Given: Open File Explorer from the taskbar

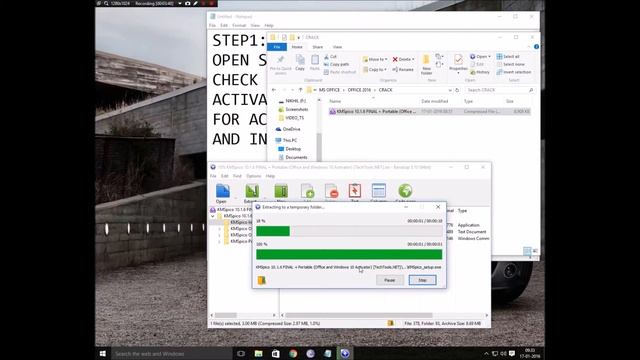Looking at the screenshot, I should [258, 353].
